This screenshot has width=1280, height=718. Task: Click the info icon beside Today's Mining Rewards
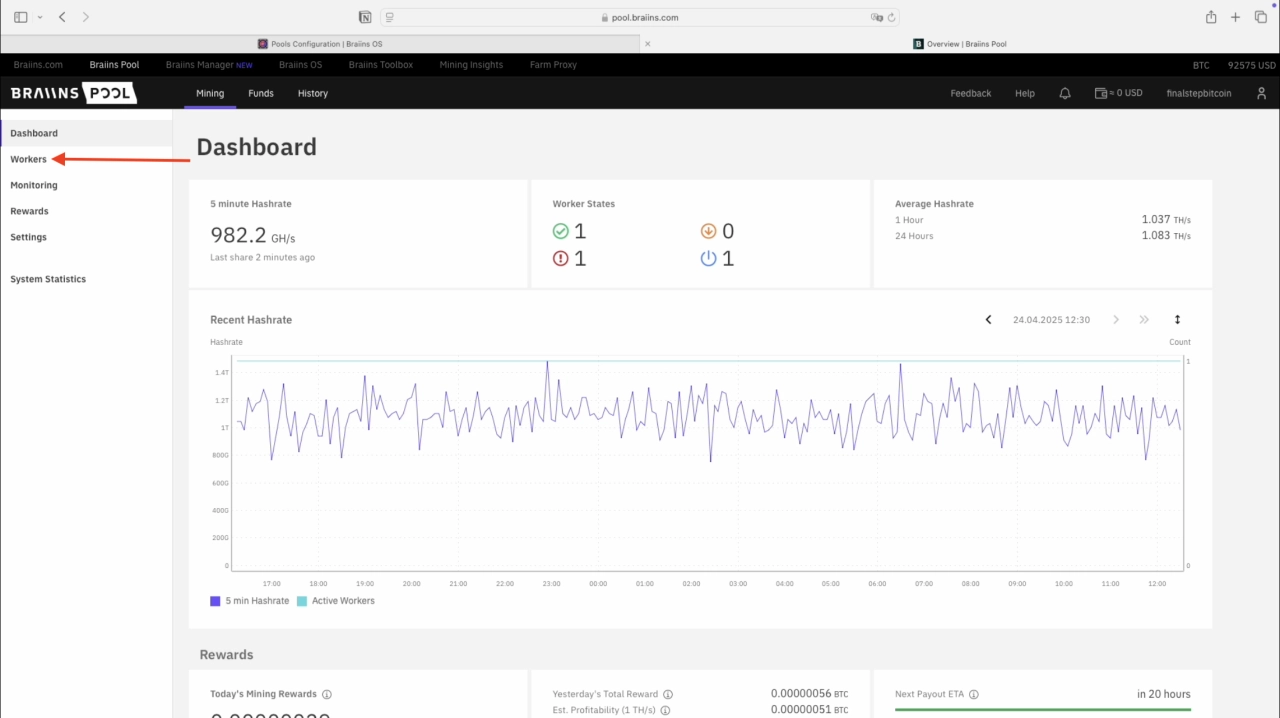[x=327, y=694]
